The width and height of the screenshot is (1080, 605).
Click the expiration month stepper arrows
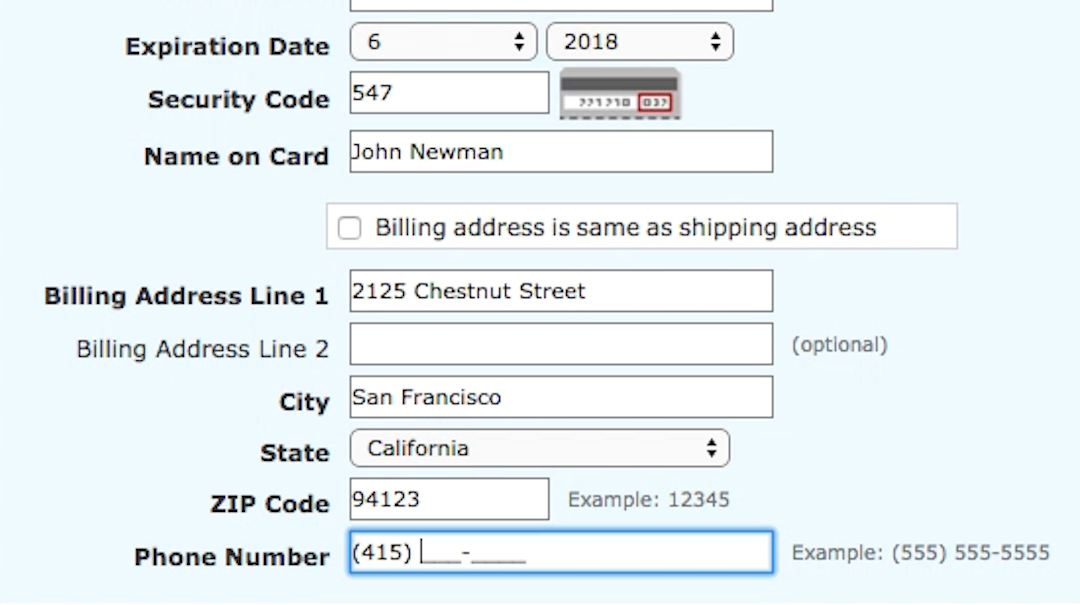click(519, 42)
